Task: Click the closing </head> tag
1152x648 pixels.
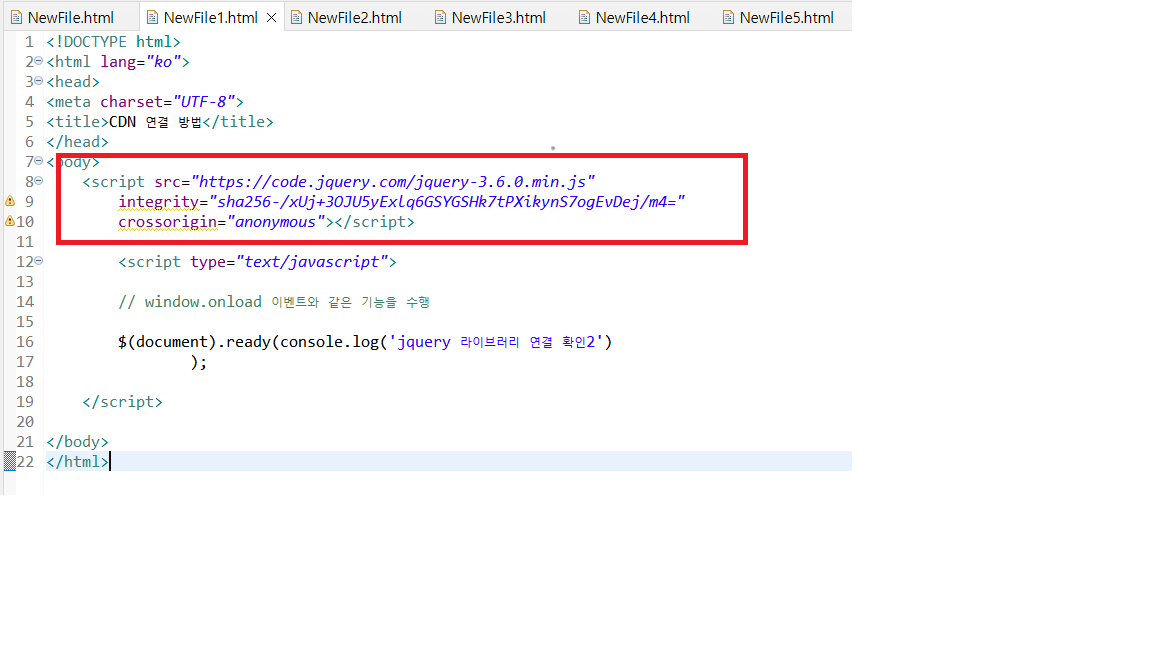Action: [x=77, y=142]
